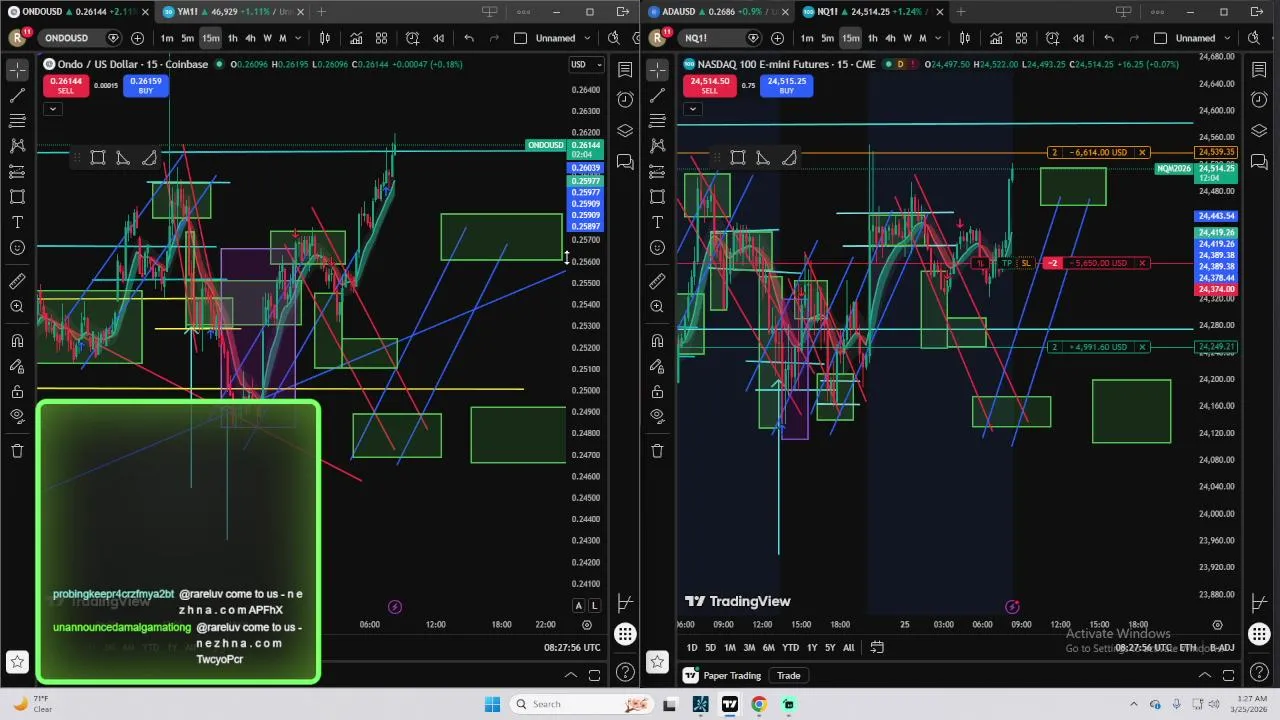Open object tree layers in ONDOUSD right sidebar
Image resolution: width=1280 pixels, height=720 pixels.
pos(625,130)
